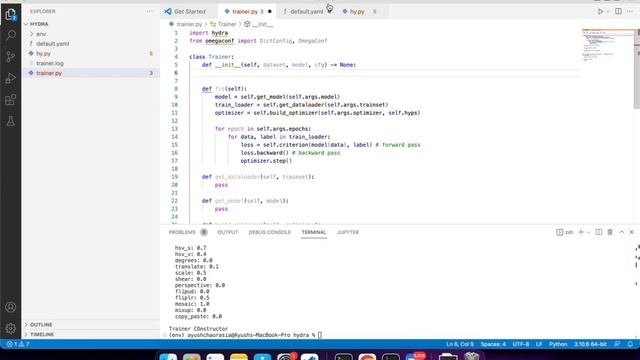Switch to default.yaml editor tab

pyautogui.click(x=307, y=11)
